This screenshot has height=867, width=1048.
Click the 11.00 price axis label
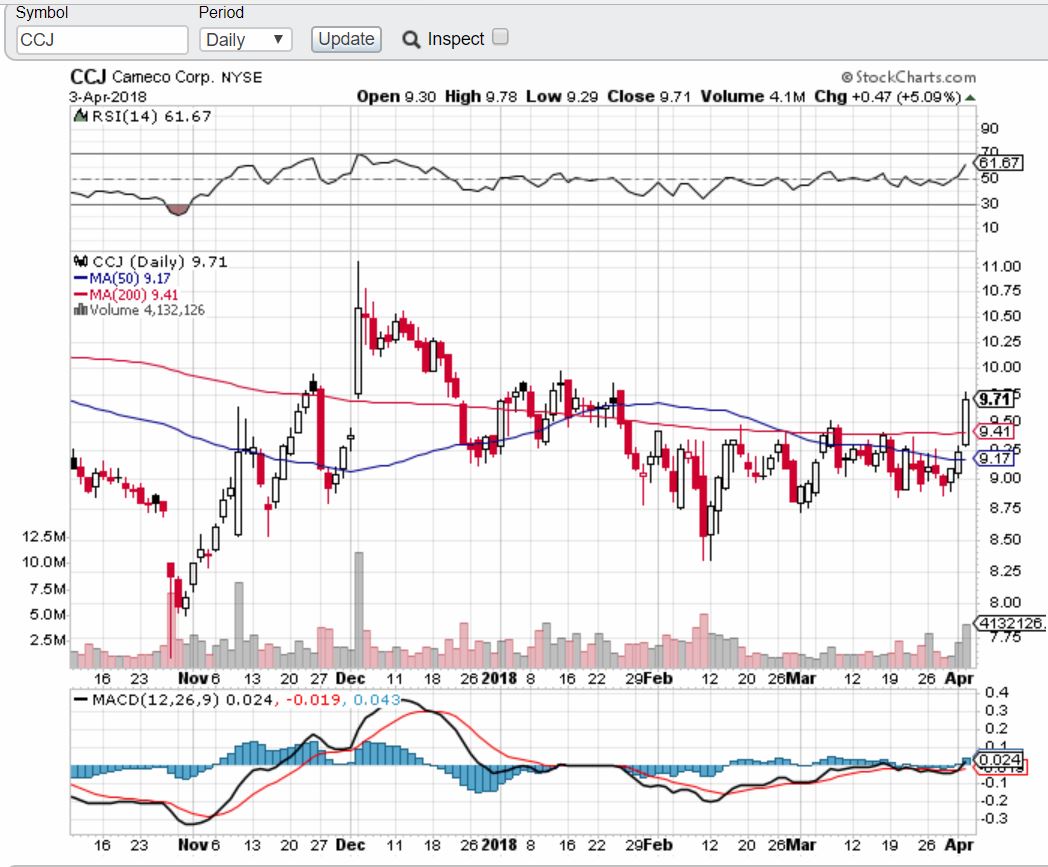pyautogui.click(x=1001, y=267)
